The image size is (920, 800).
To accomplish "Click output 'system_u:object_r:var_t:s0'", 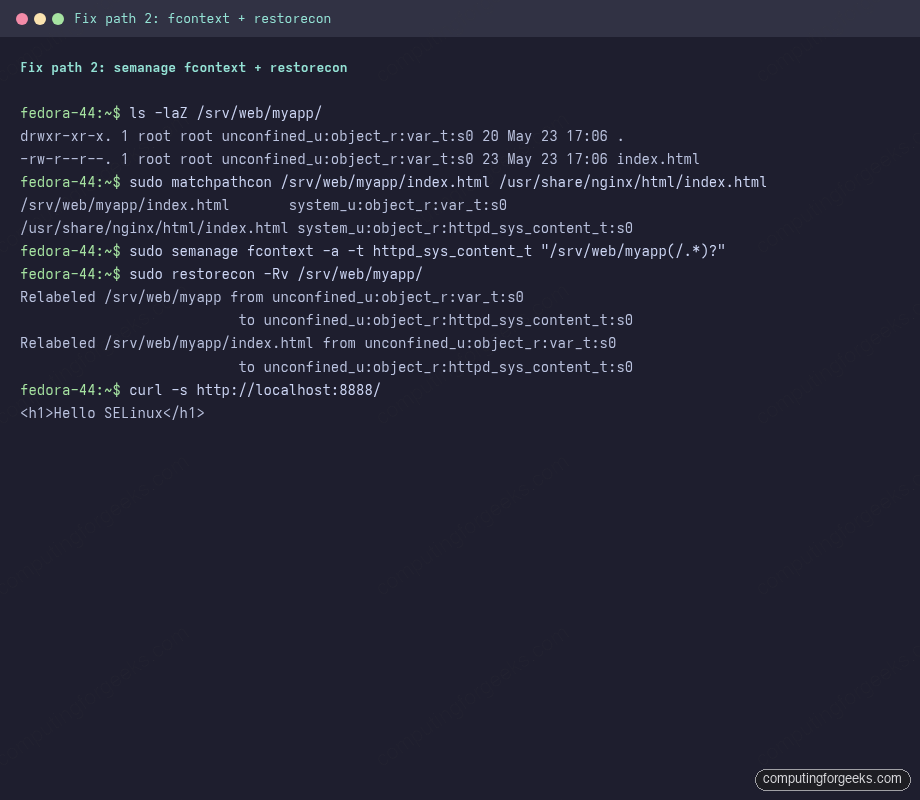I will click(x=398, y=205).
